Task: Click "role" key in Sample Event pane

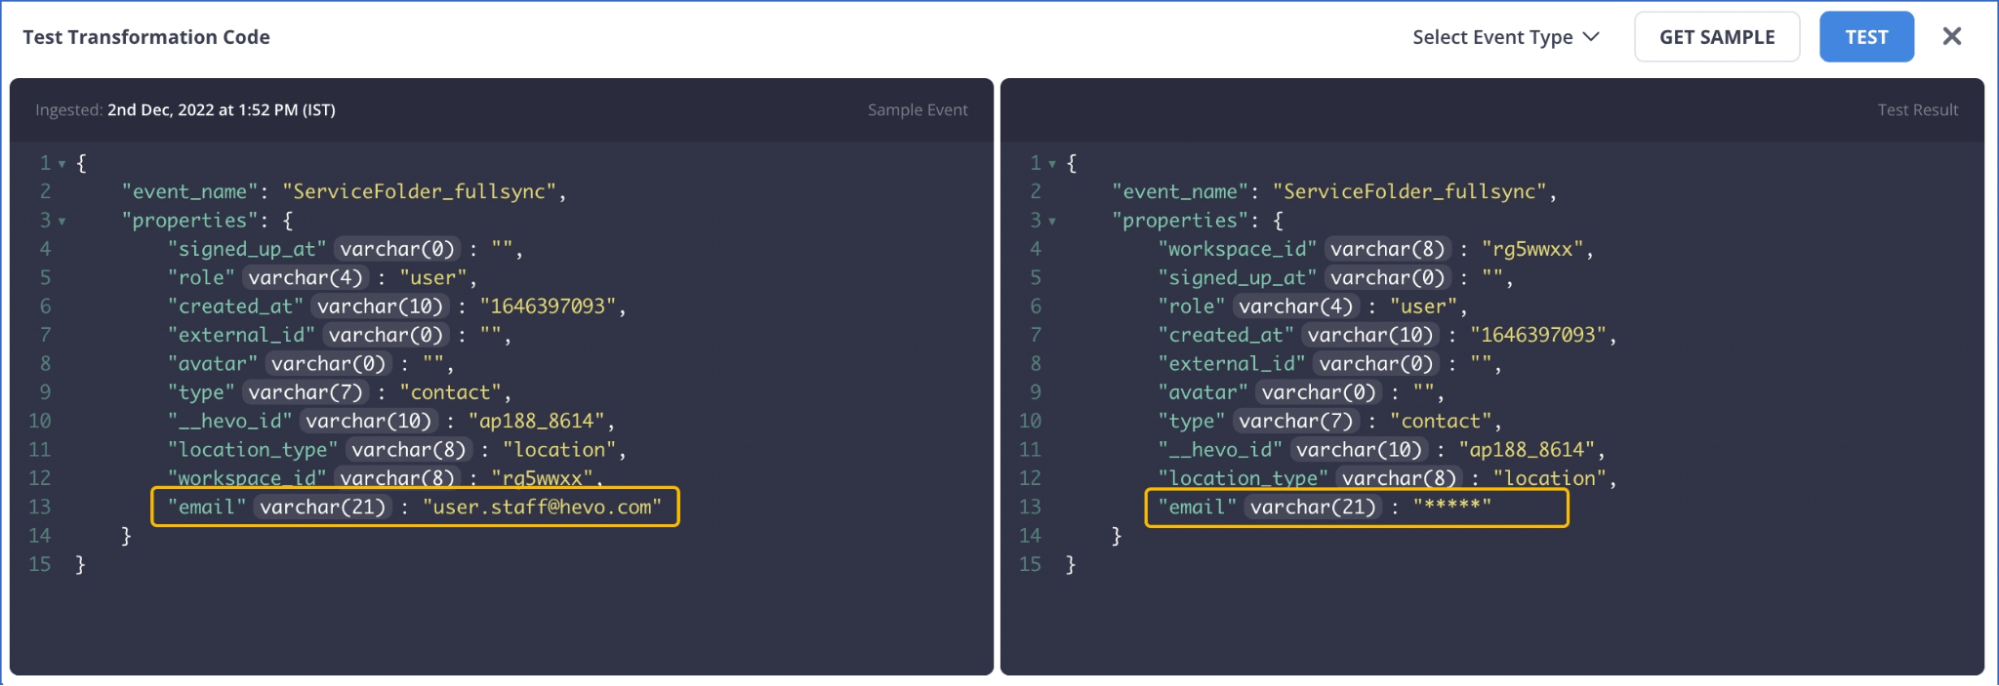Action: [x=201, y=278]
